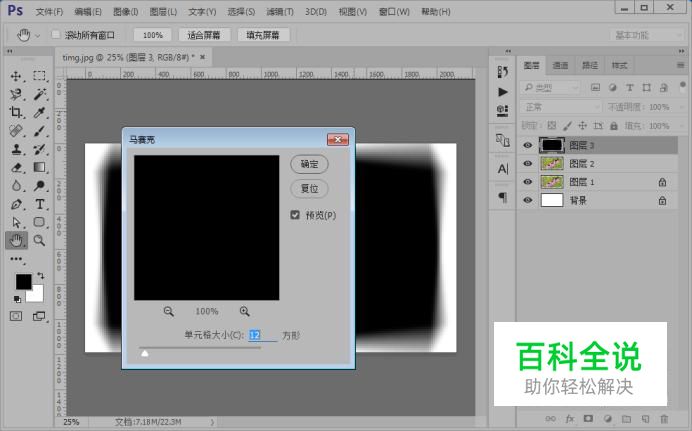Open the Character panel icon
The width and height of the screenshot is (692, 431).
point(502,169)
